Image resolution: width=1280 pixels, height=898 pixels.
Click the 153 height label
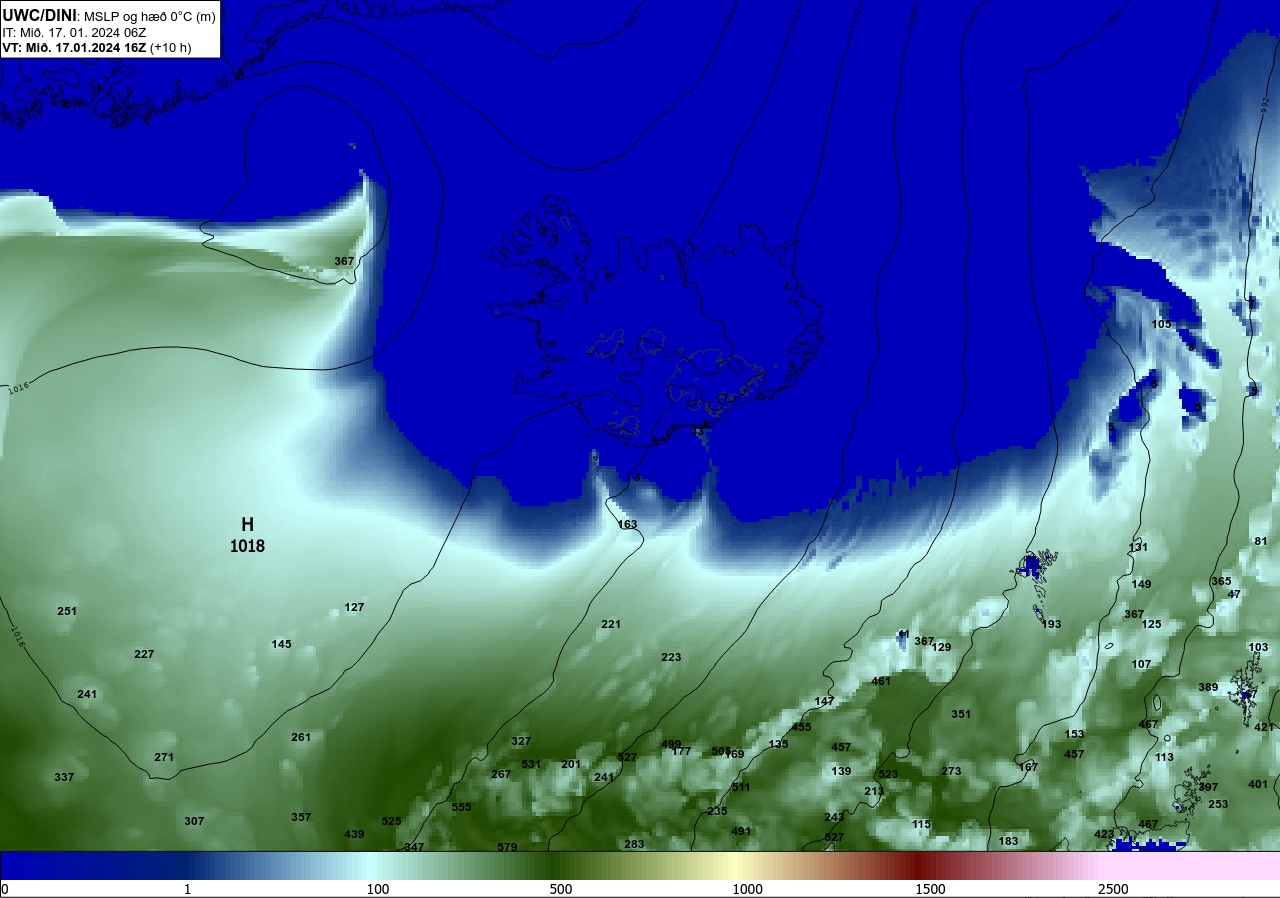point(1074,734)
